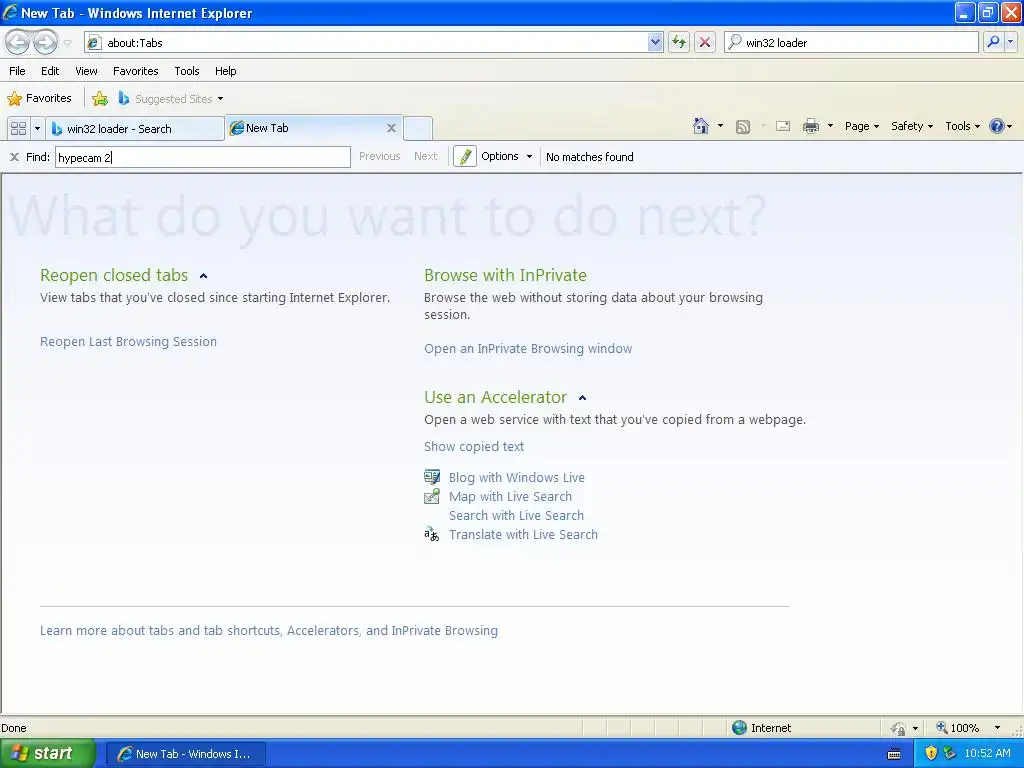Click the Show copied text link

[473, 447]
